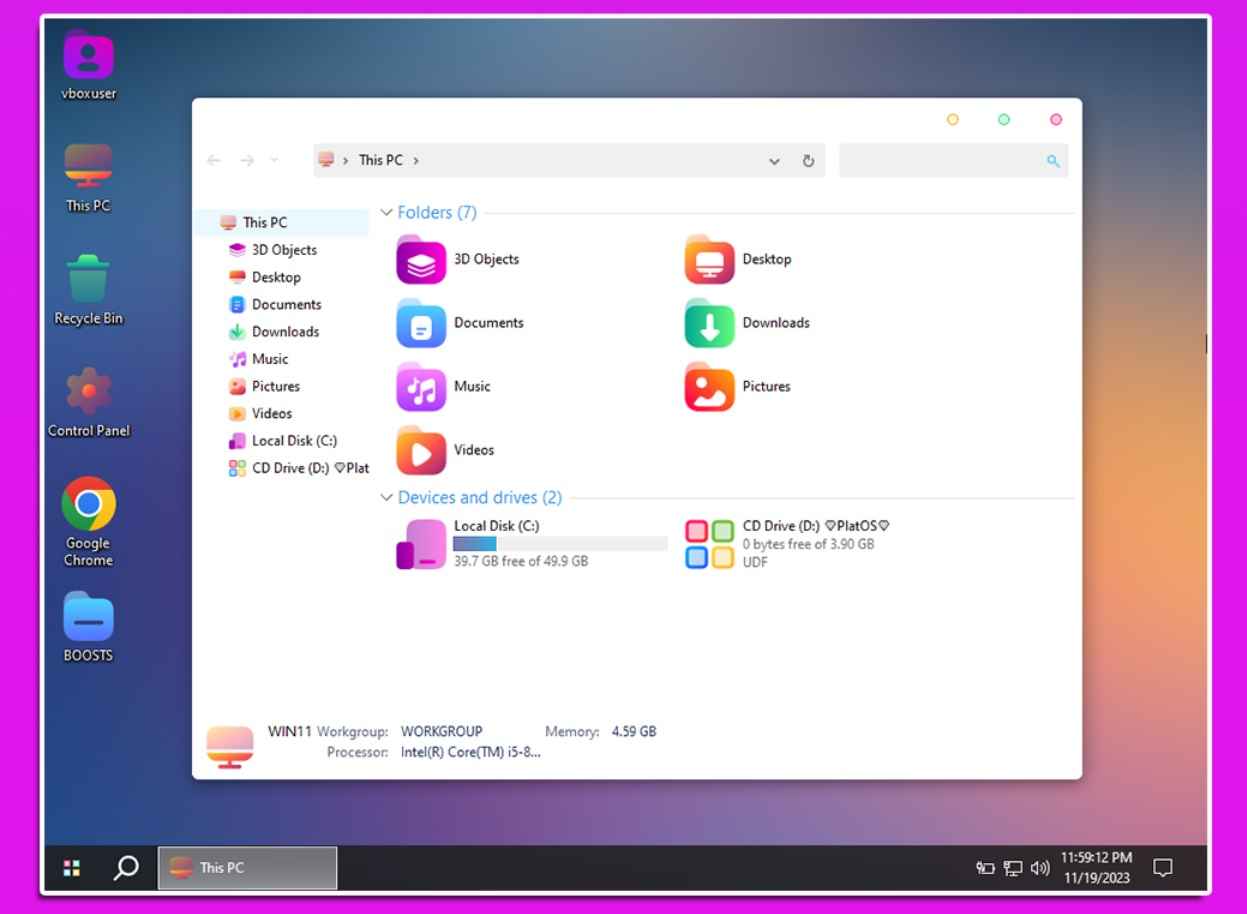
Task: Click the Start button on taskbar
Action: click(x=71, y=868)
